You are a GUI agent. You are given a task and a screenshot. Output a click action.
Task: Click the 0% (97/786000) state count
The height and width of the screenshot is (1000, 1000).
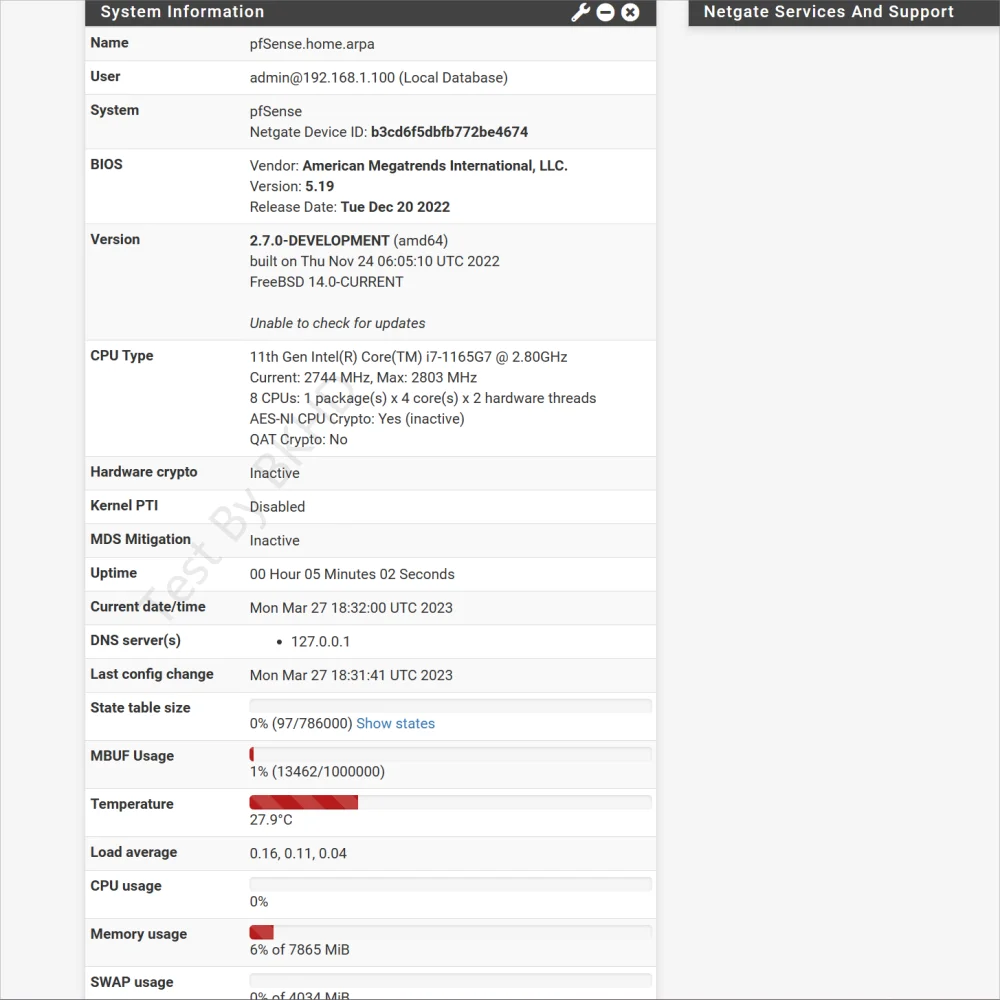(301, 723)
